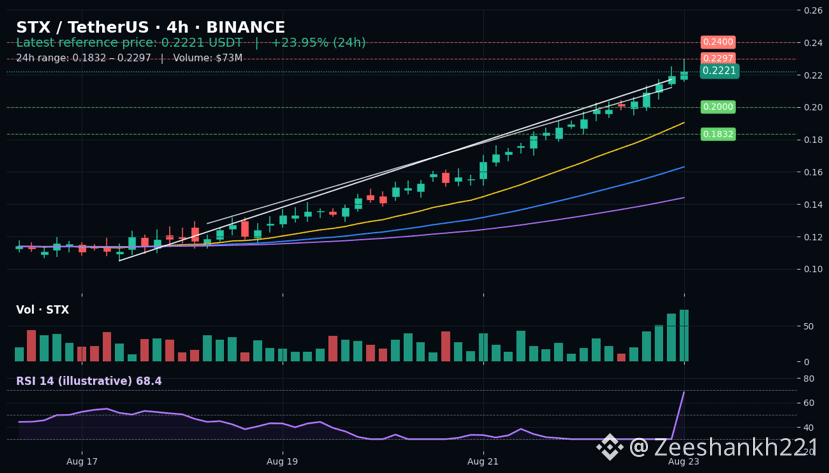Viewport: 829px width, 473px height.
Task: Click the 'Latest reference price: 0.2221 USDT' text
Action: pos(129,43)
